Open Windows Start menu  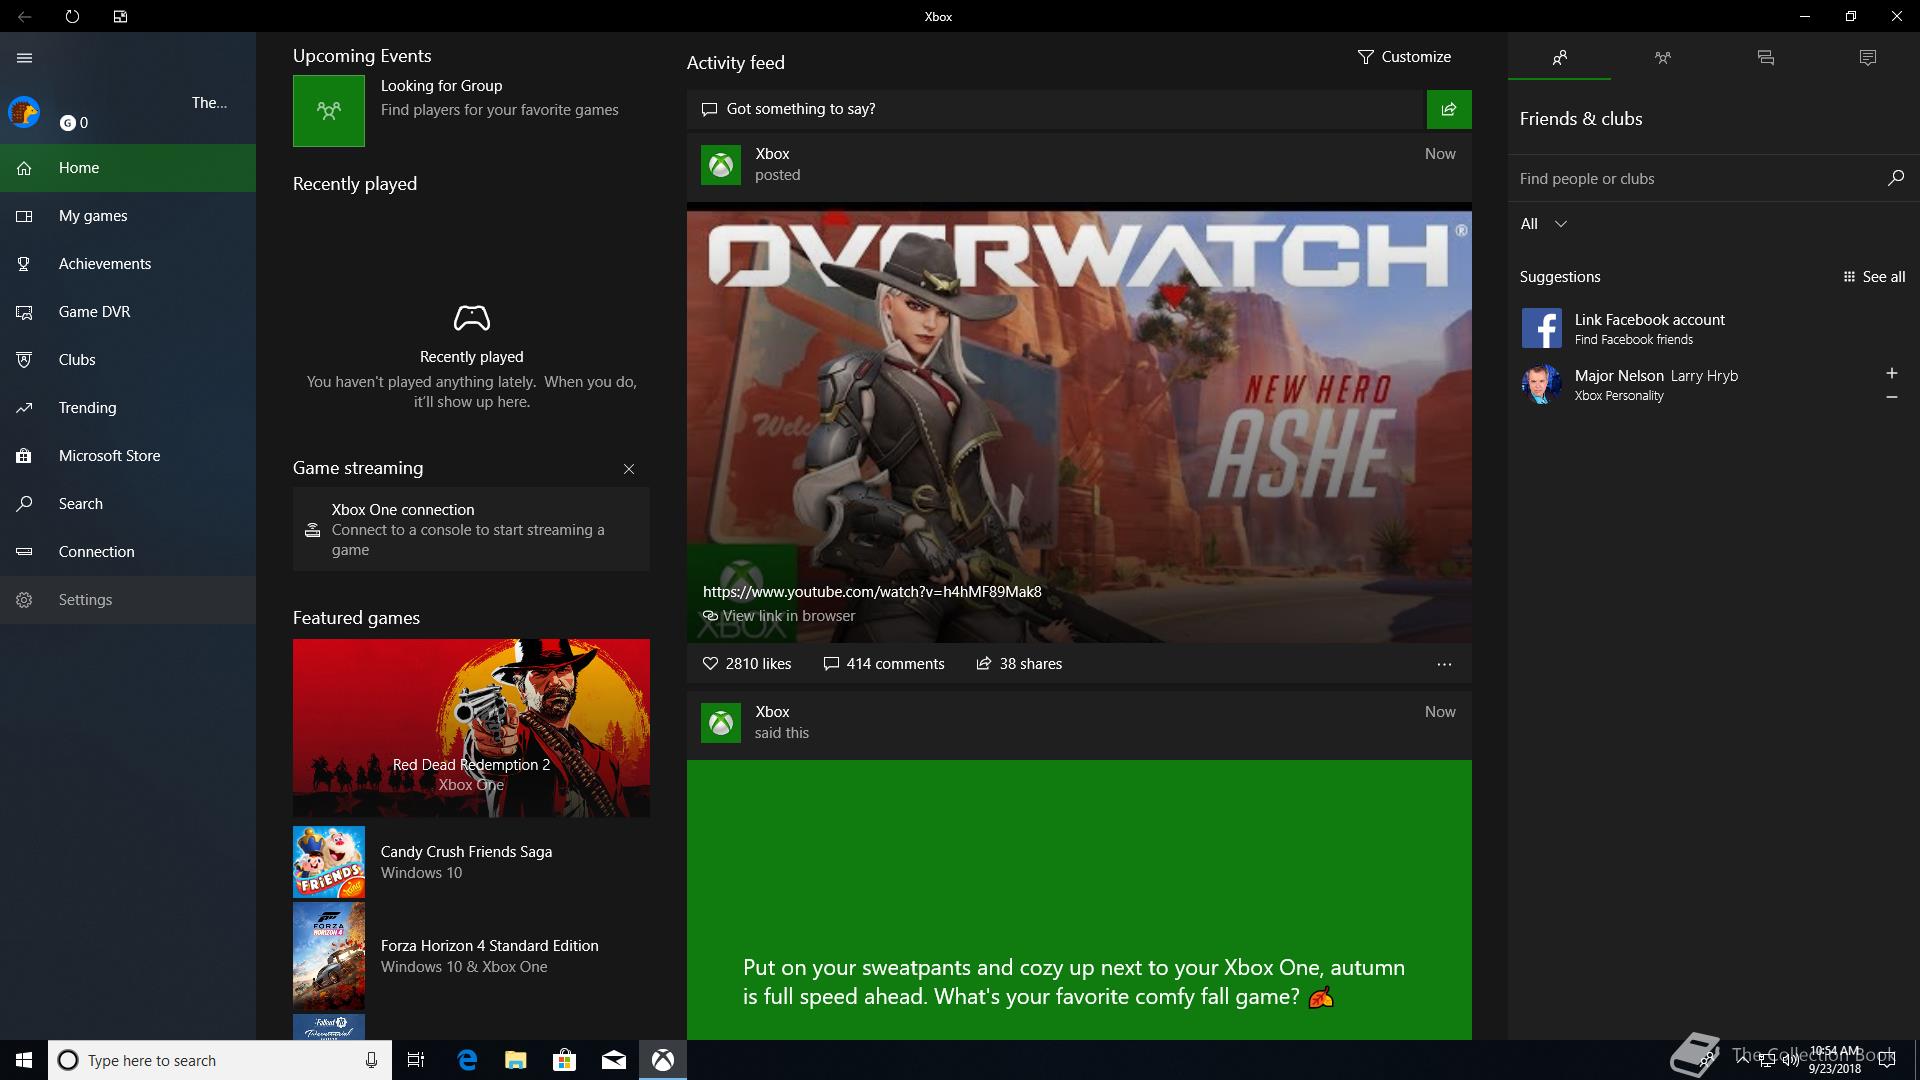(24, 1060)
